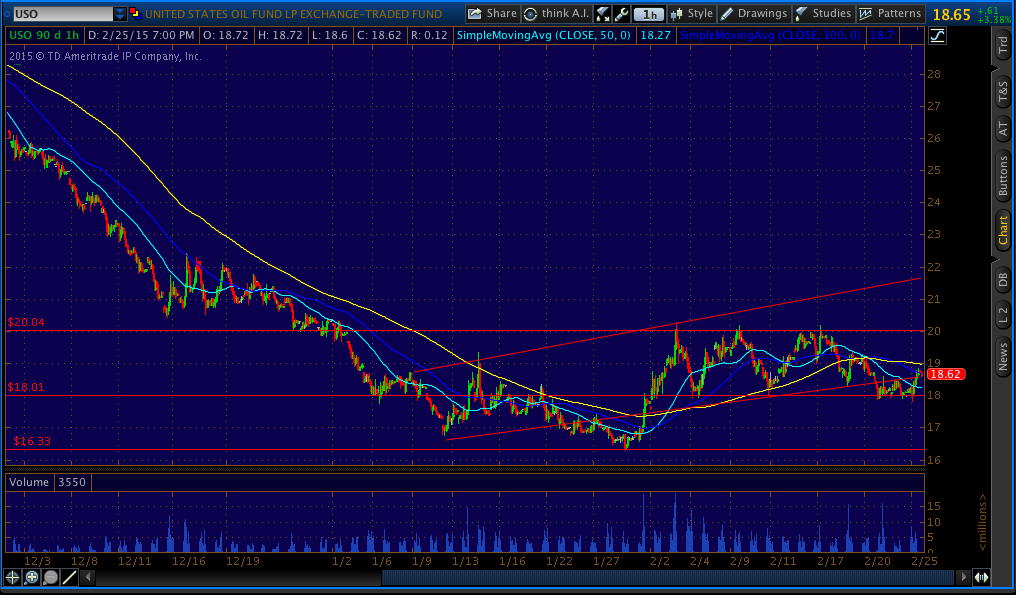Click the scroll left arrow
The width and height of the screenshot is (1016, 595).
click(88, 576)
